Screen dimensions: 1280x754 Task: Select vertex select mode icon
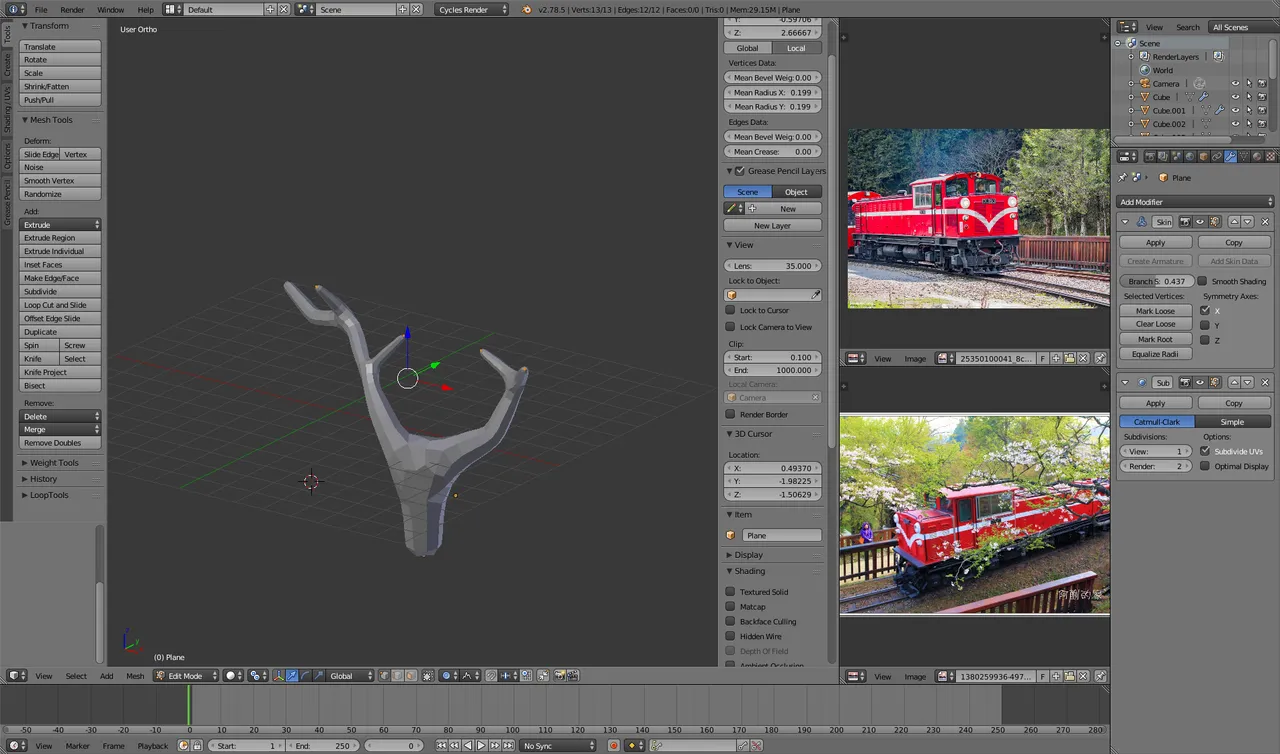(384, 676)
